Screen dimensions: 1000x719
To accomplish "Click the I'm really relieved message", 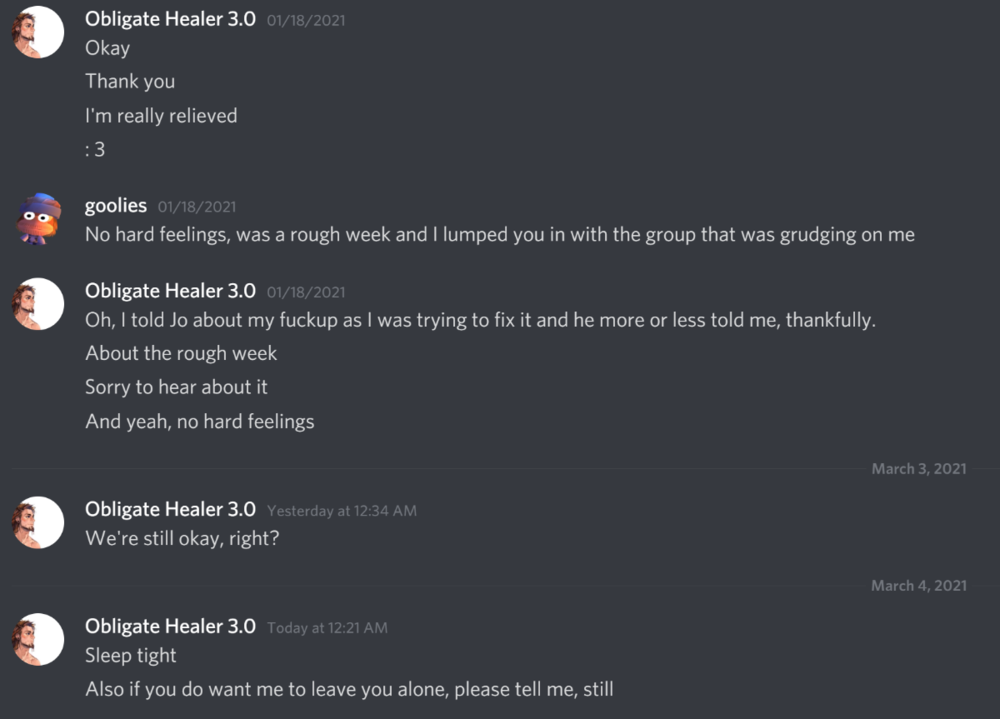I will 162,115.
